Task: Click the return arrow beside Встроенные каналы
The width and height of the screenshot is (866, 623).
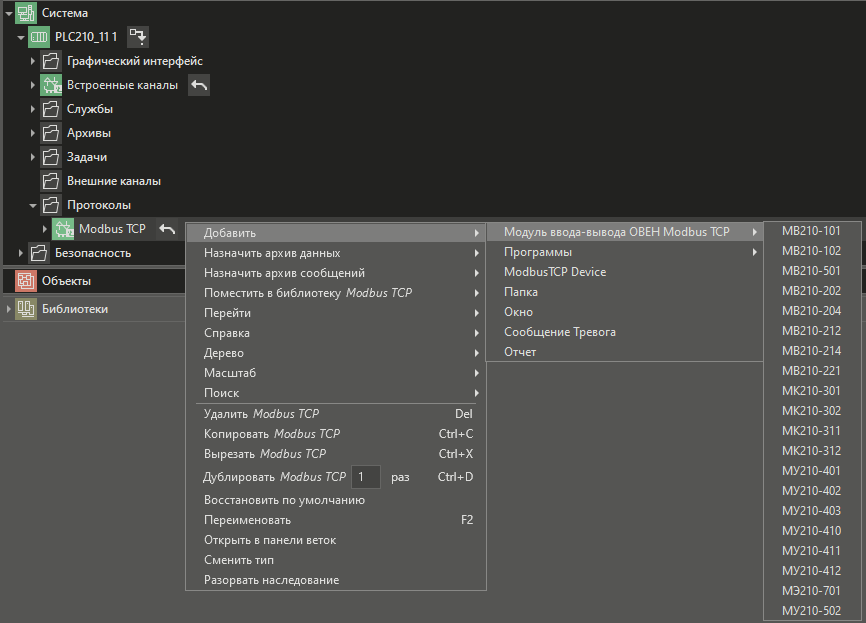Action: [x=199, y=85]
